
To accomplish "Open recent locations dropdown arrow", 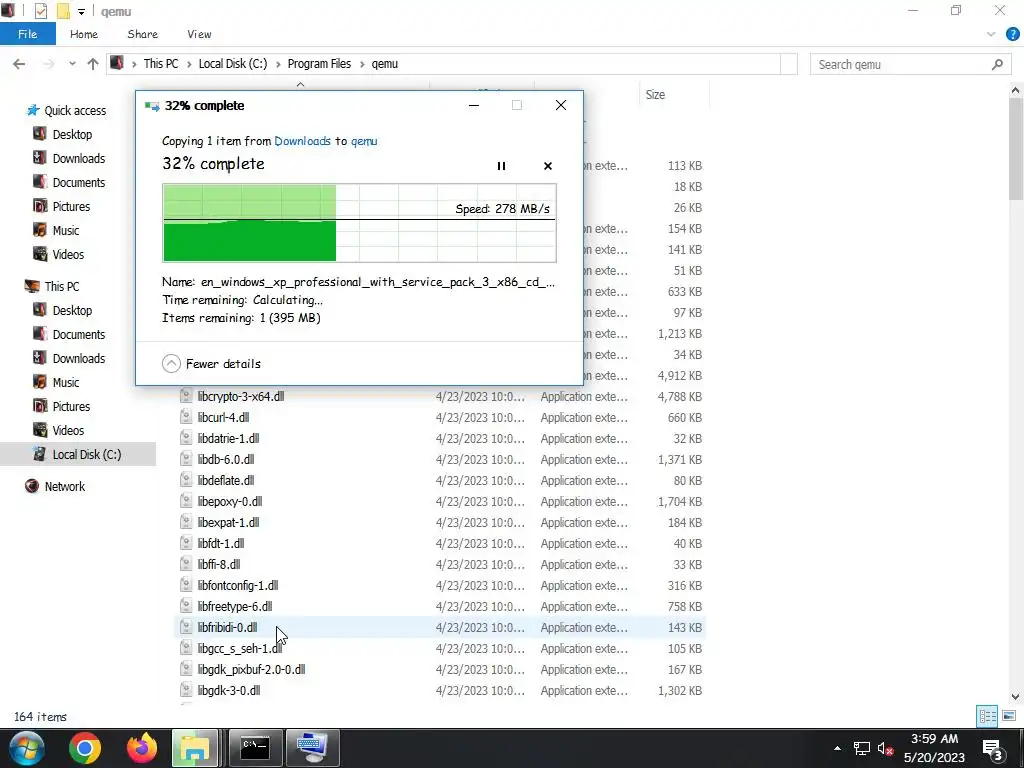I will pos(72,64).
